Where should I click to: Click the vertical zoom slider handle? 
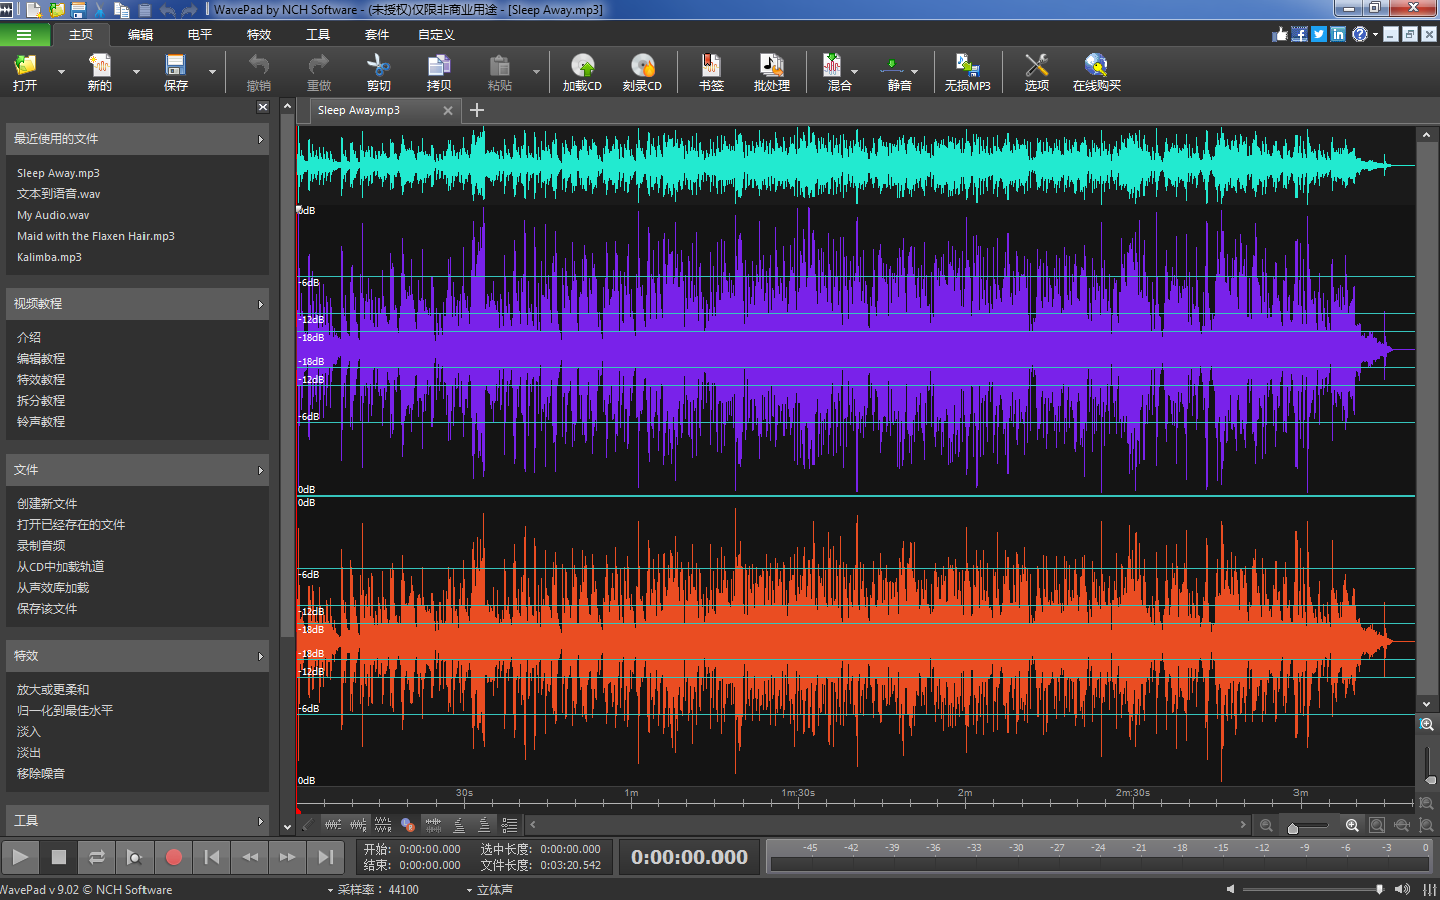(x=1431, y=779)
